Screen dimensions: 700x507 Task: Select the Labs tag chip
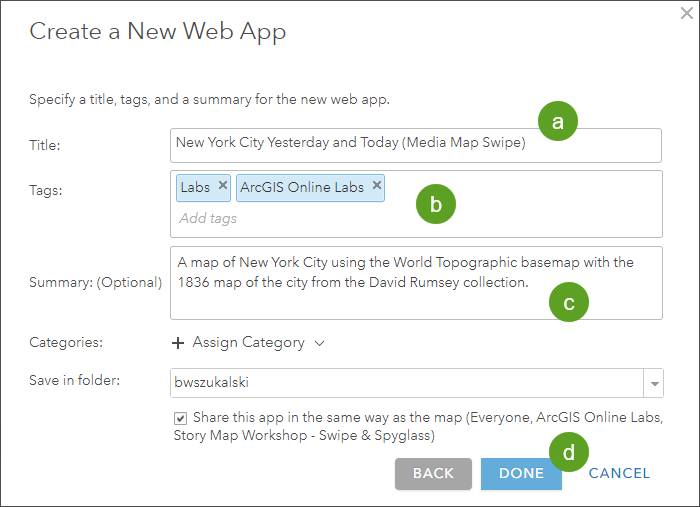195,187
